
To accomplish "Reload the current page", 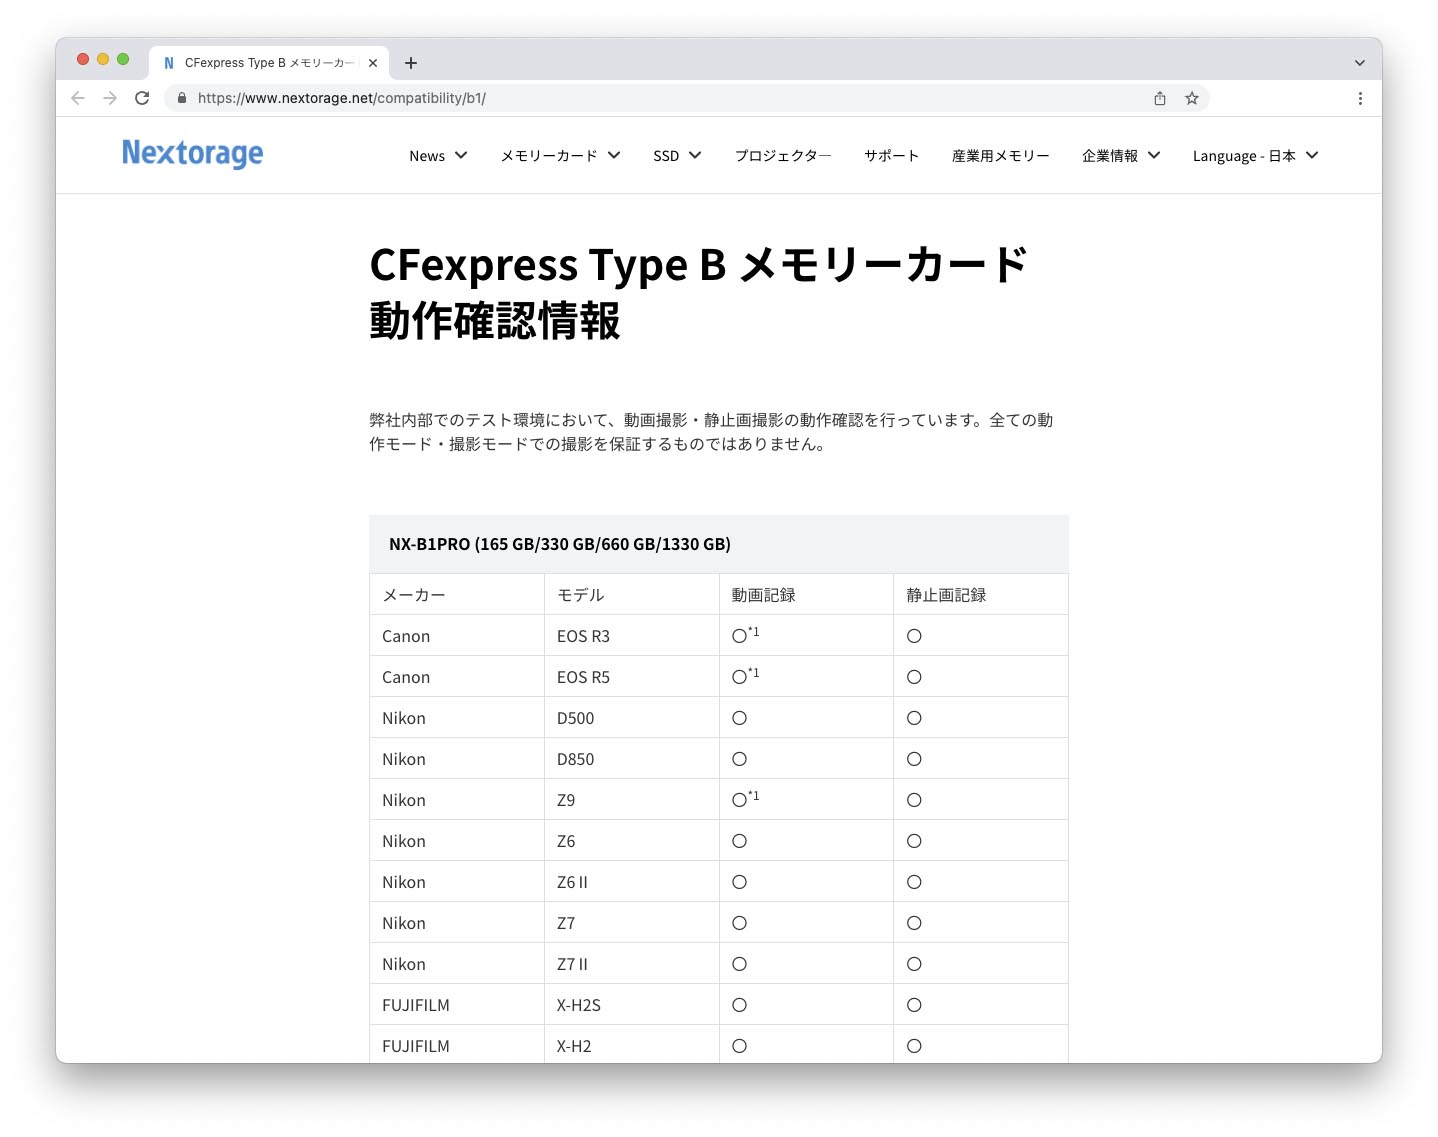I will (x=142, y=98).
